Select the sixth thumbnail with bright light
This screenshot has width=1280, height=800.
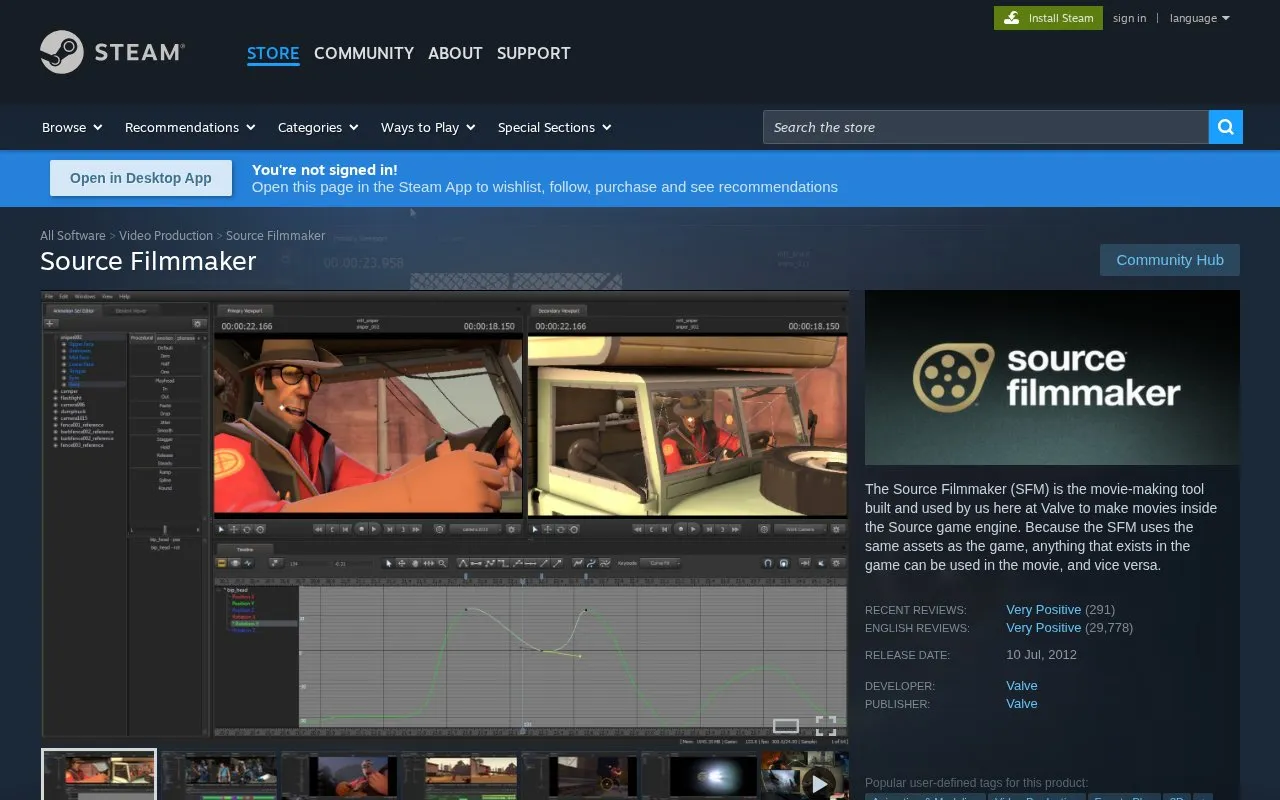(x=699, y=776)
